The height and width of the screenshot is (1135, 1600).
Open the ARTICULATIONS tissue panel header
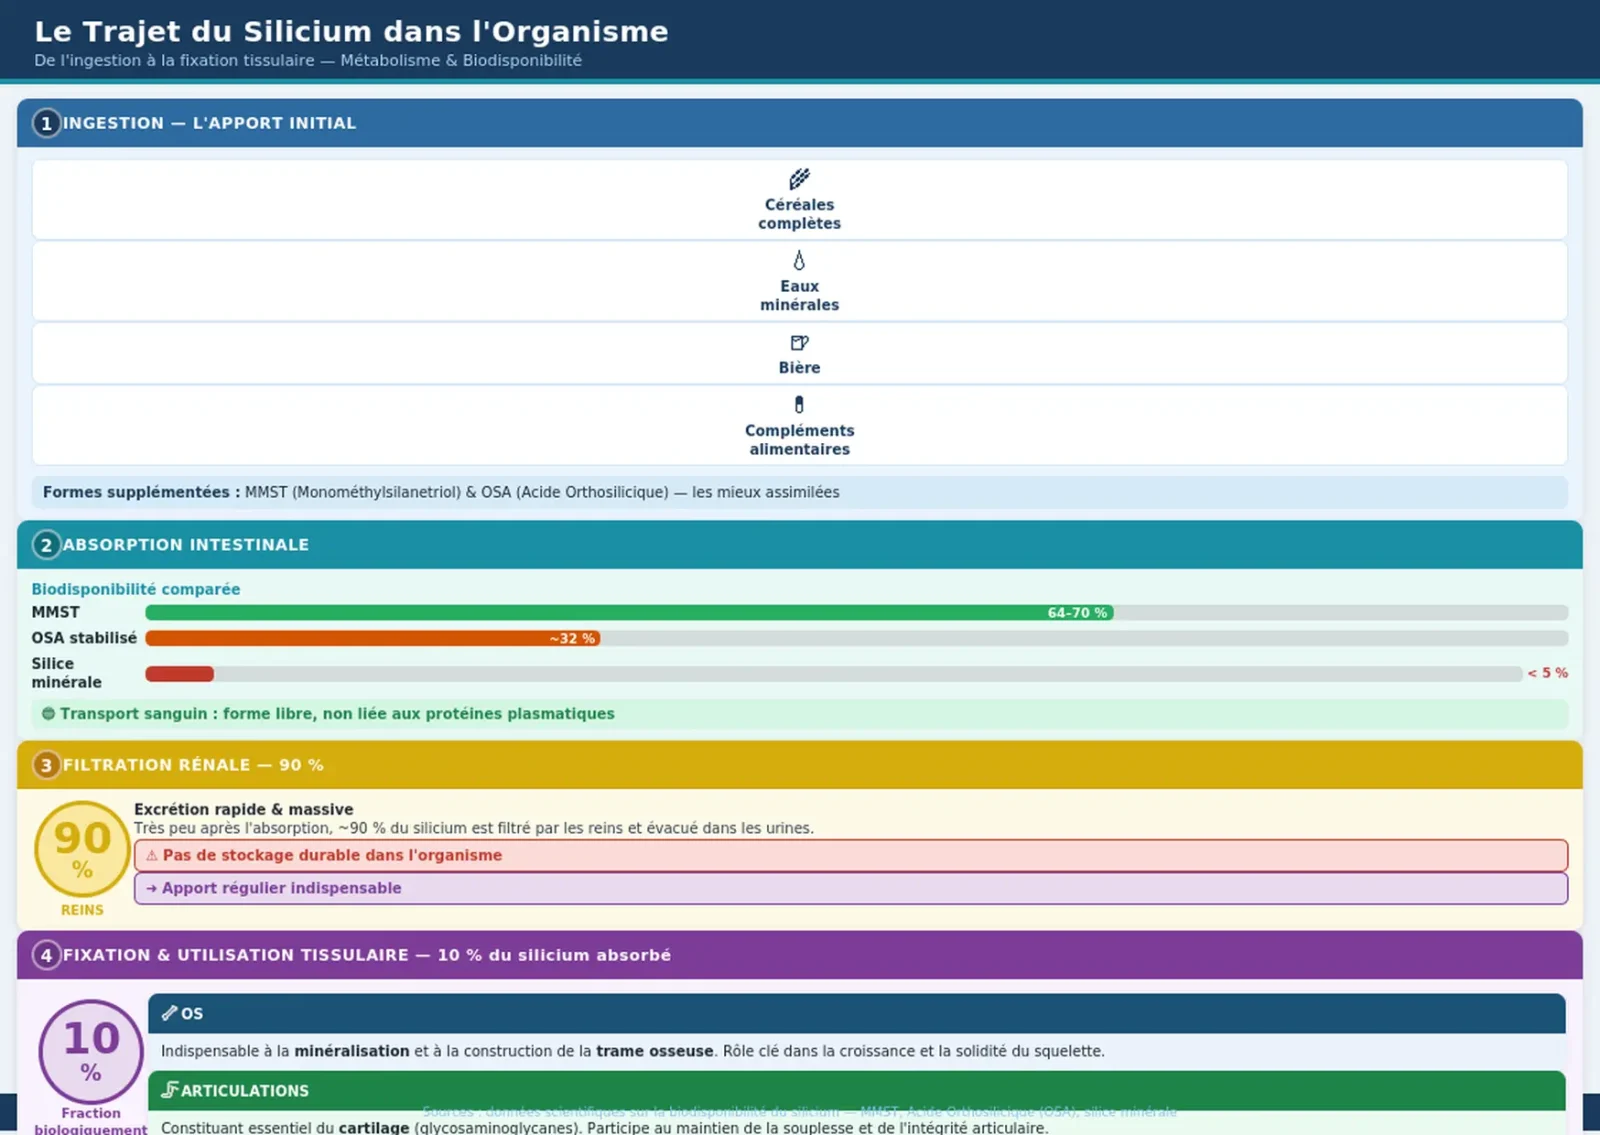tap(857, 1090)
